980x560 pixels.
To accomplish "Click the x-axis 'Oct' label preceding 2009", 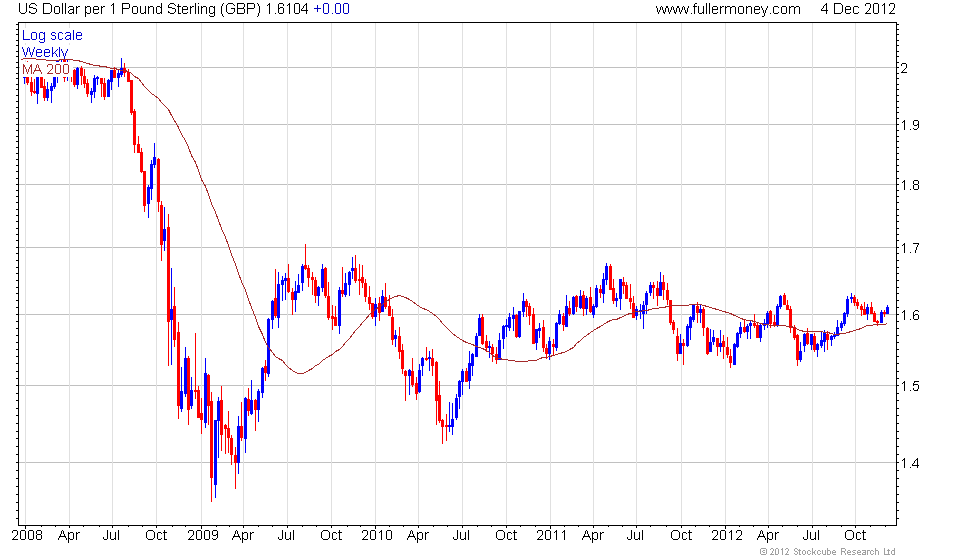I will tap(156, 535).
